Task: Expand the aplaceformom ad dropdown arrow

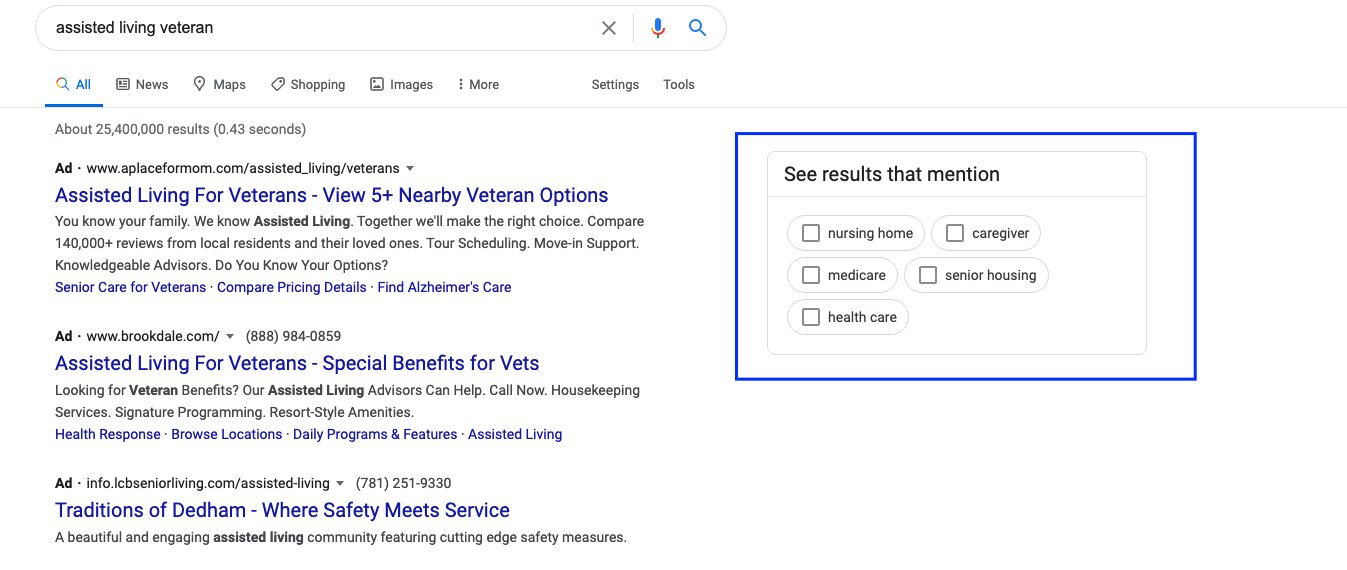Action: point(410,168)
